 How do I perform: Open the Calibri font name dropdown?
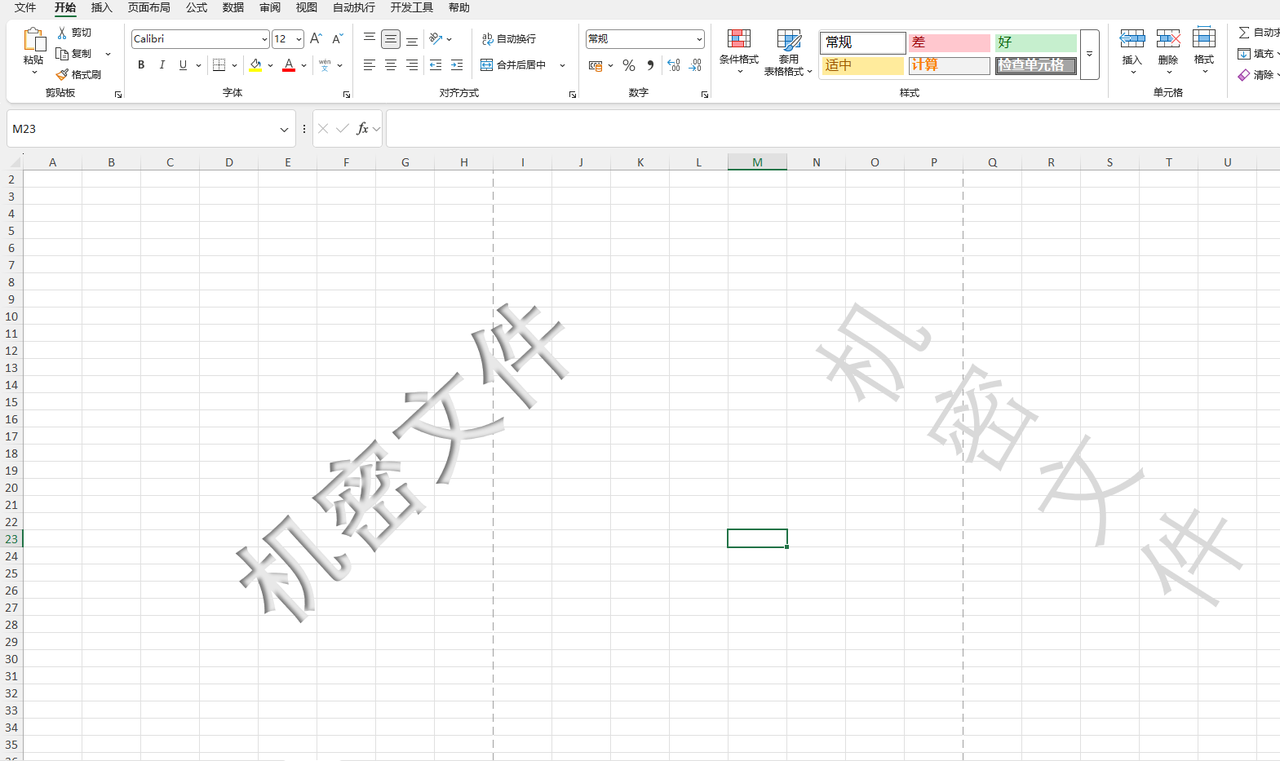point(264,39)
